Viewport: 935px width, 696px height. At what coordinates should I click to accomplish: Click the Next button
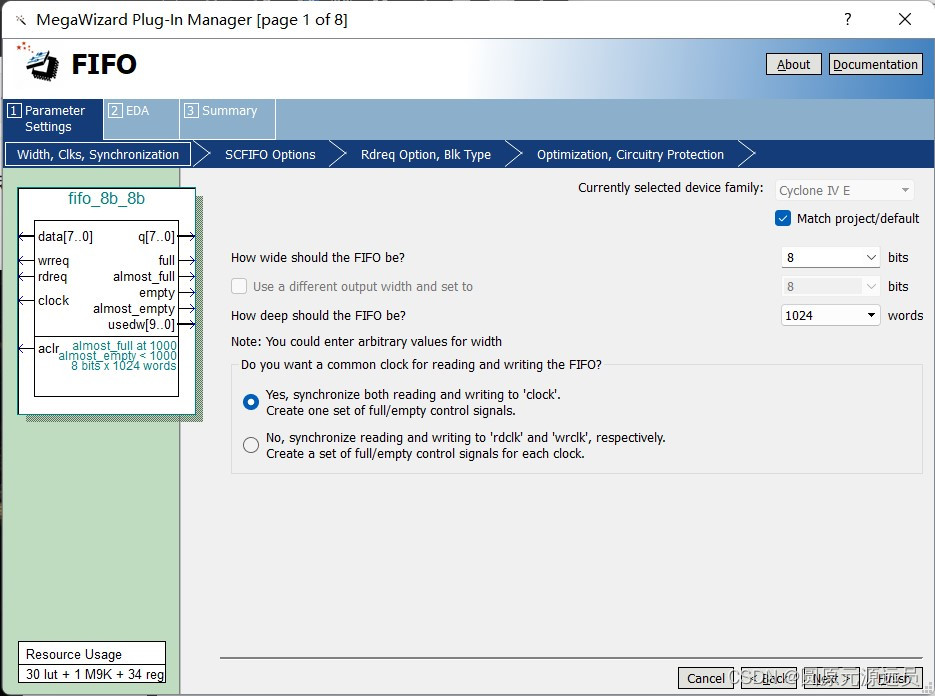[x=831, y=678]
